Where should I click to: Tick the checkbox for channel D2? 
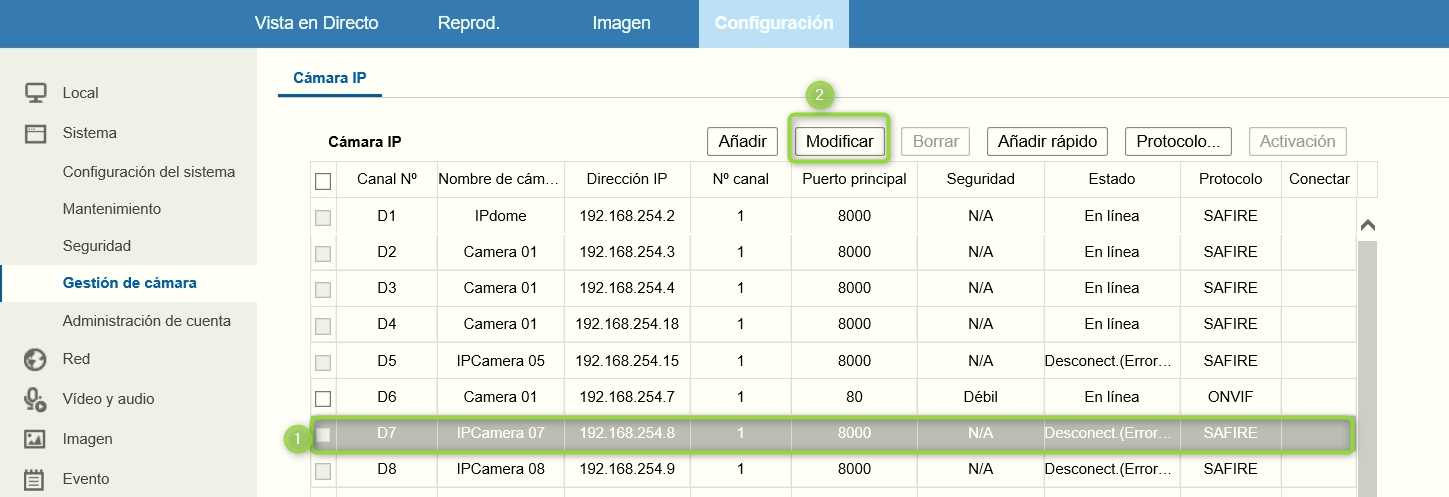323,253
